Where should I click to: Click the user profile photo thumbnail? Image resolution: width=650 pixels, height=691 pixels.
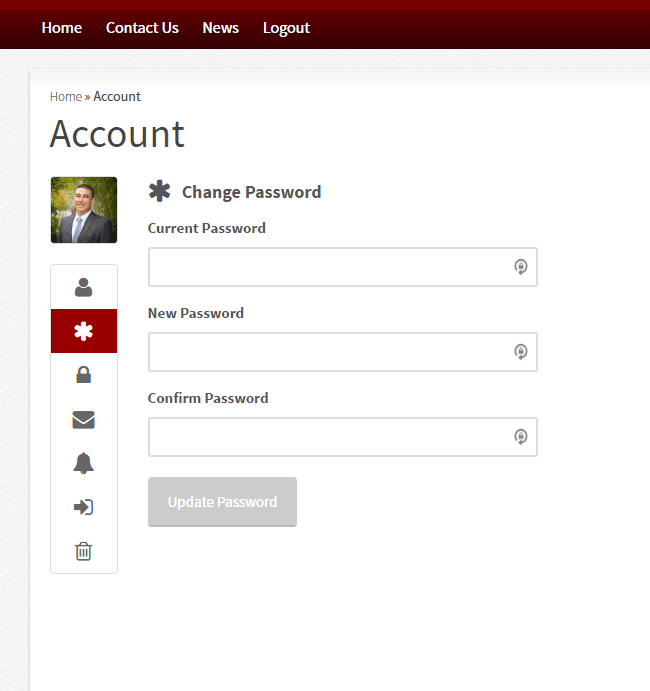click(84, 210)
